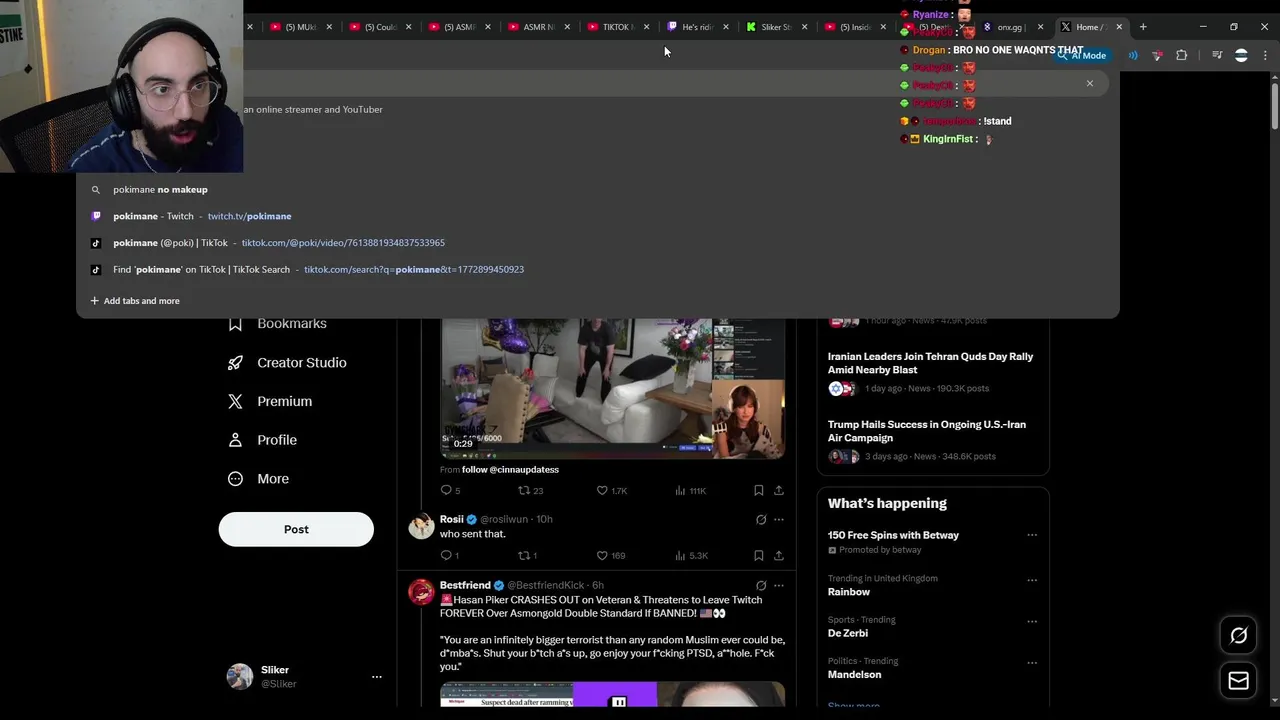The width and height of the screenshot is (1280, 720).
Task: Open Bestfriend profile name link
Action: [x=465, y=585]
